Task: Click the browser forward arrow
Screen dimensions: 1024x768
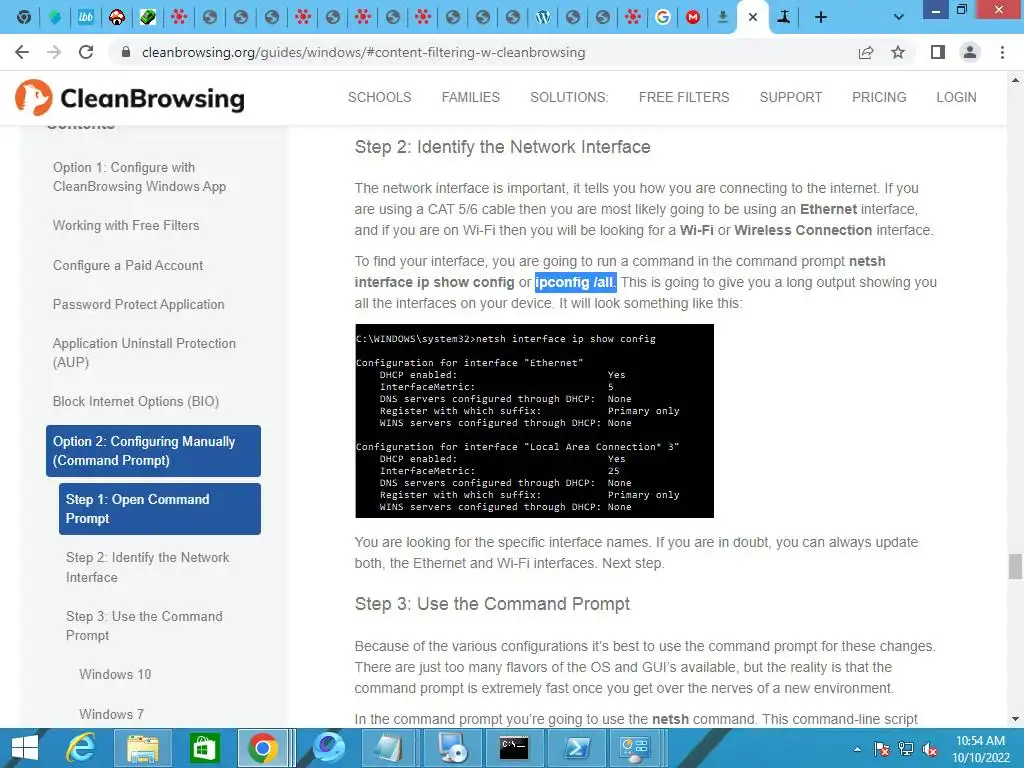Action: pos(54,52)
